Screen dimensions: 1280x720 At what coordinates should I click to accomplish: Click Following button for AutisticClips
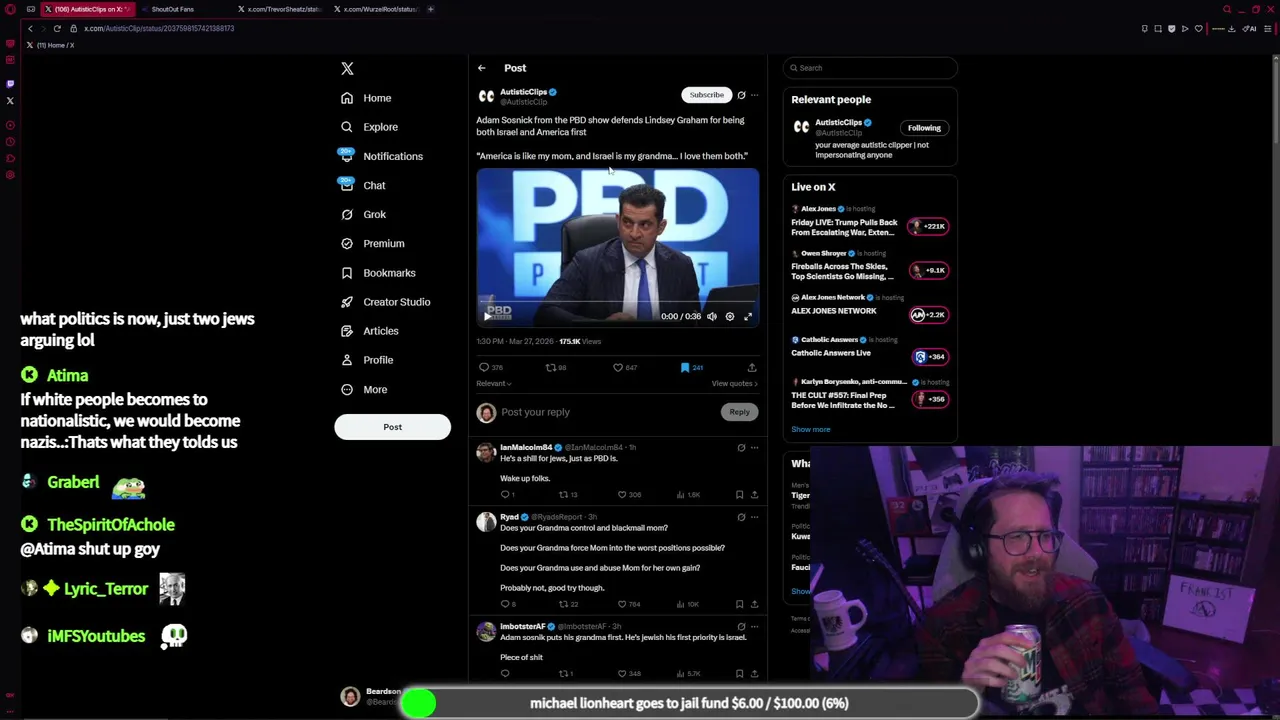coord(924,128)
